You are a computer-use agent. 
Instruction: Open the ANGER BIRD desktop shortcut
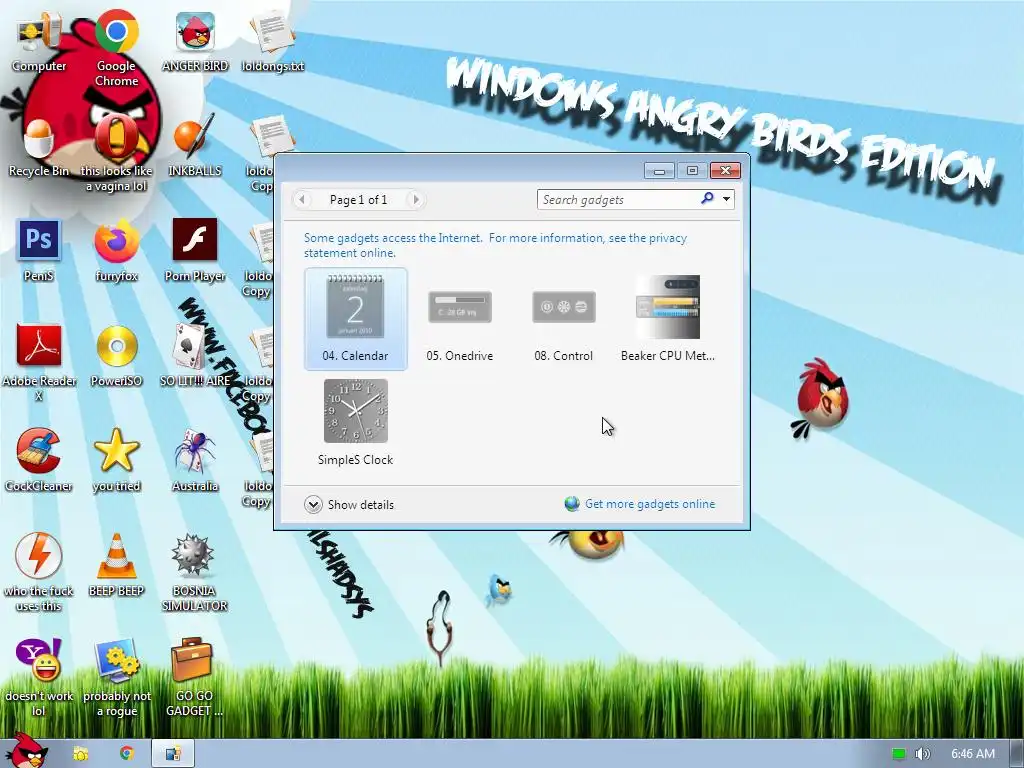pyautogui.click(x=195, y=42)
